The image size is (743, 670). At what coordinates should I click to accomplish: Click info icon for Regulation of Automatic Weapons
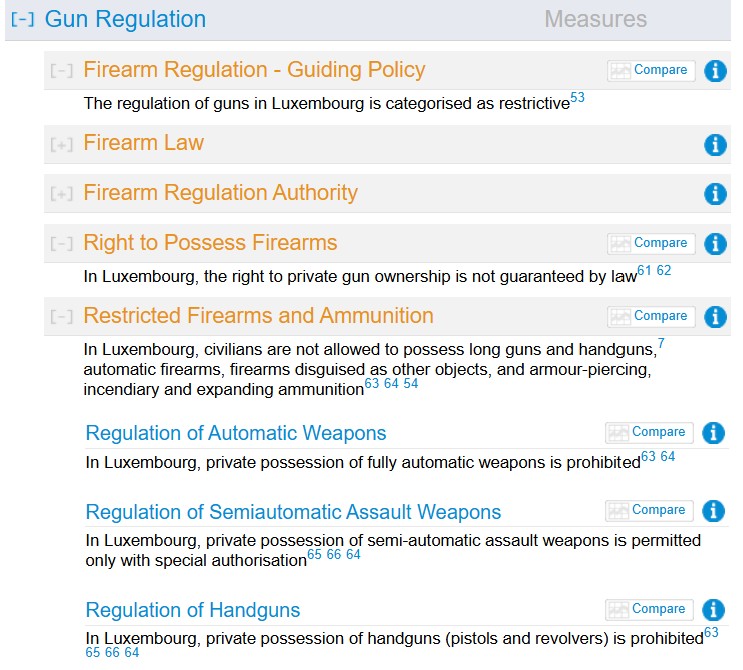click(713, 433)
